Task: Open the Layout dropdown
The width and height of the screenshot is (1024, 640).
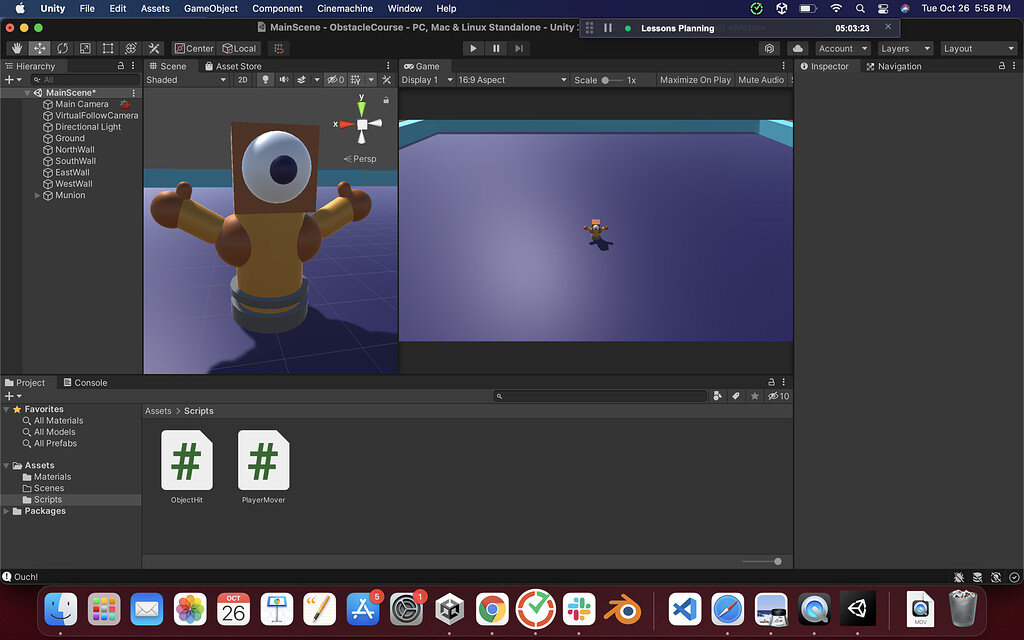Action: click(978, 48)
